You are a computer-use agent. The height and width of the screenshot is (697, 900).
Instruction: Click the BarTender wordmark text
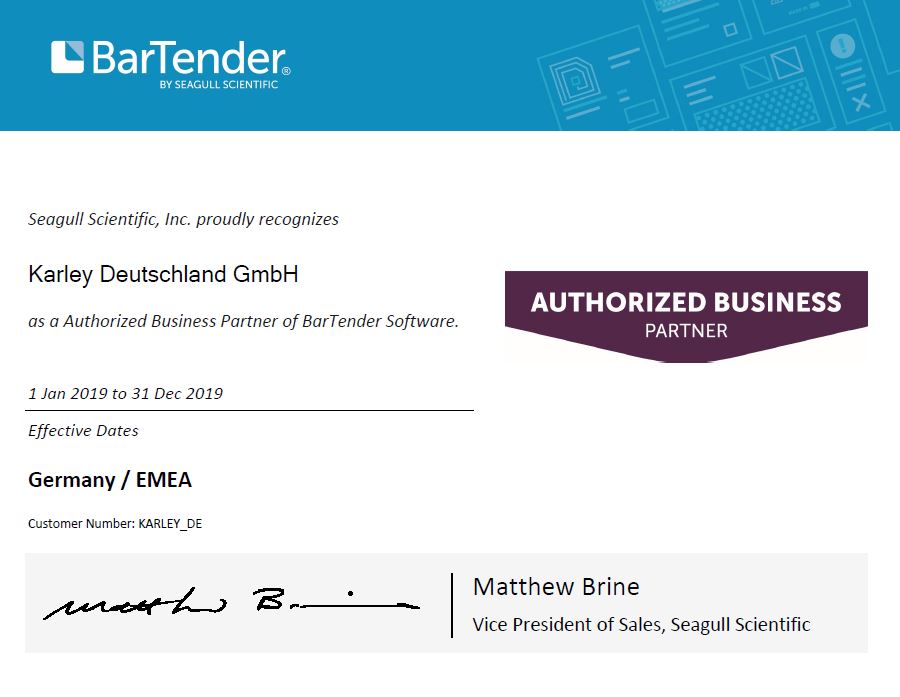point(189,57)
